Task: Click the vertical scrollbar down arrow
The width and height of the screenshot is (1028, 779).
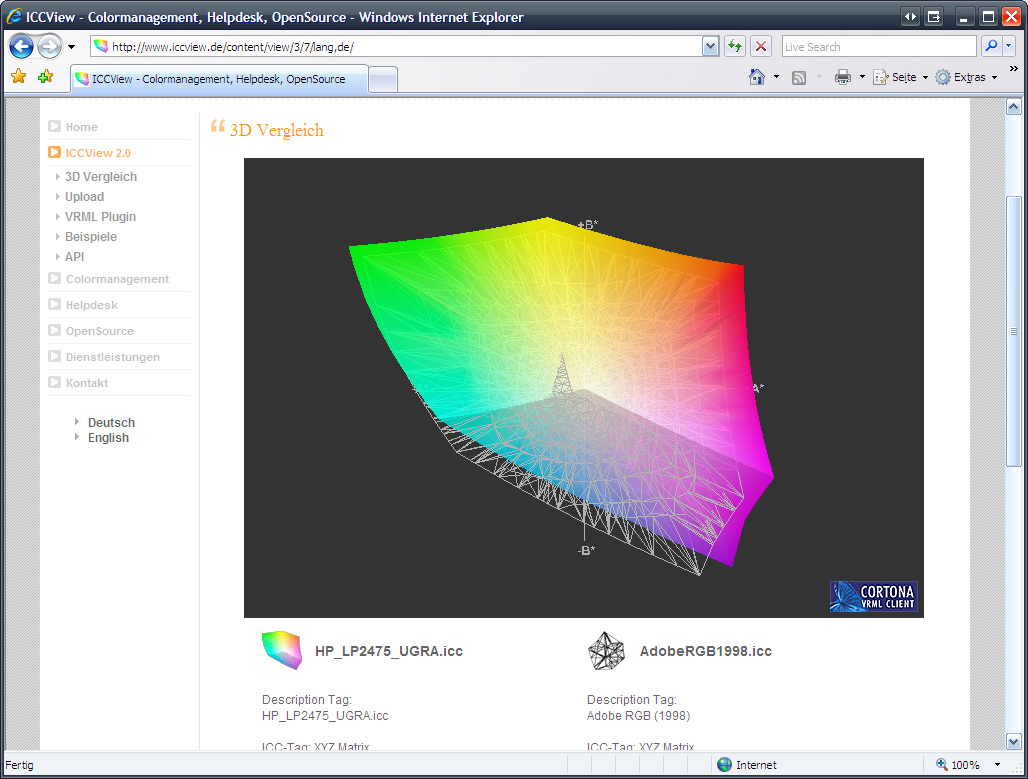Action: 1013,739
